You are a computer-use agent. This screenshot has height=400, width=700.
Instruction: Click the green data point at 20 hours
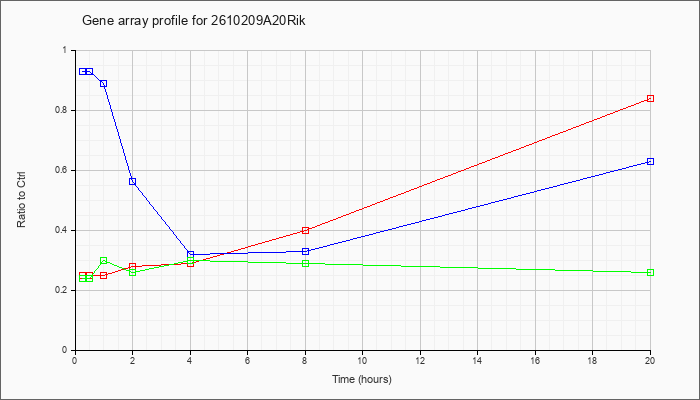(x=650, y=272)
